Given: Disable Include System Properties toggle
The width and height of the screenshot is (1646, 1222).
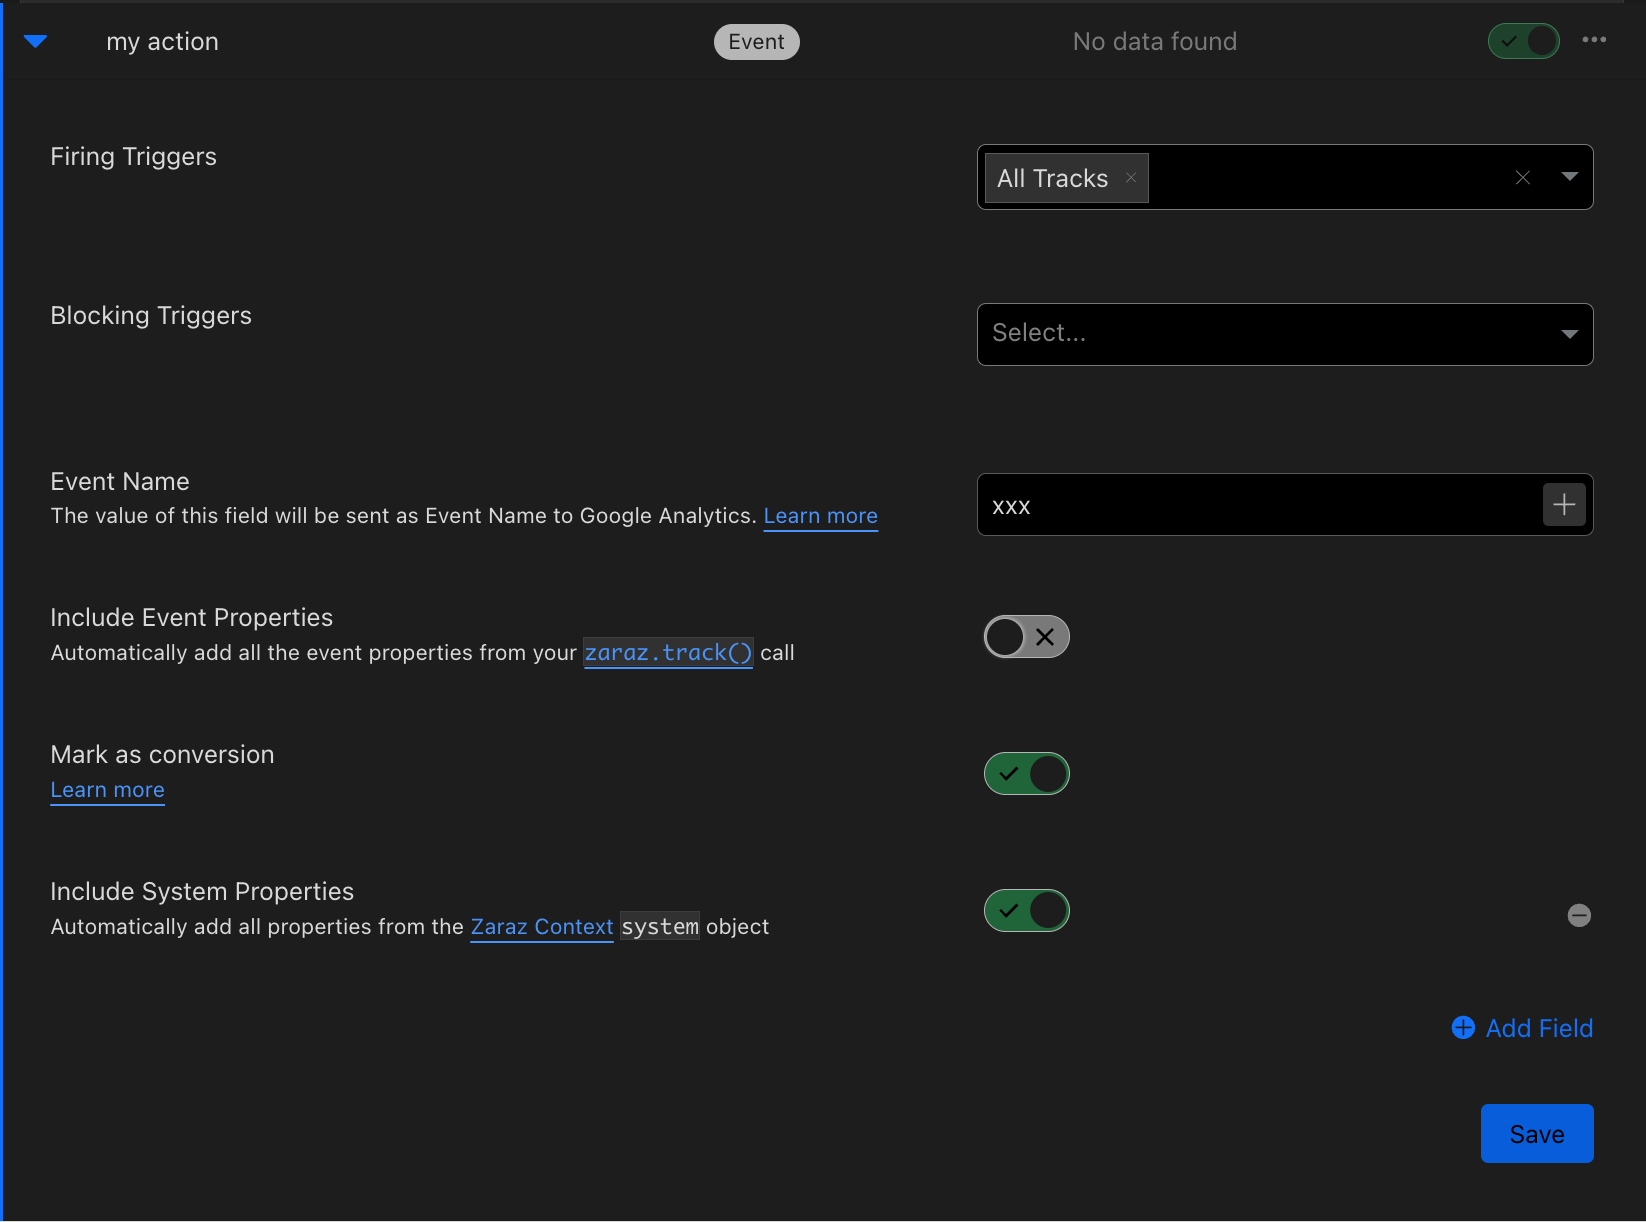Looking at the screenshot, I should [x=1026, y=911].
